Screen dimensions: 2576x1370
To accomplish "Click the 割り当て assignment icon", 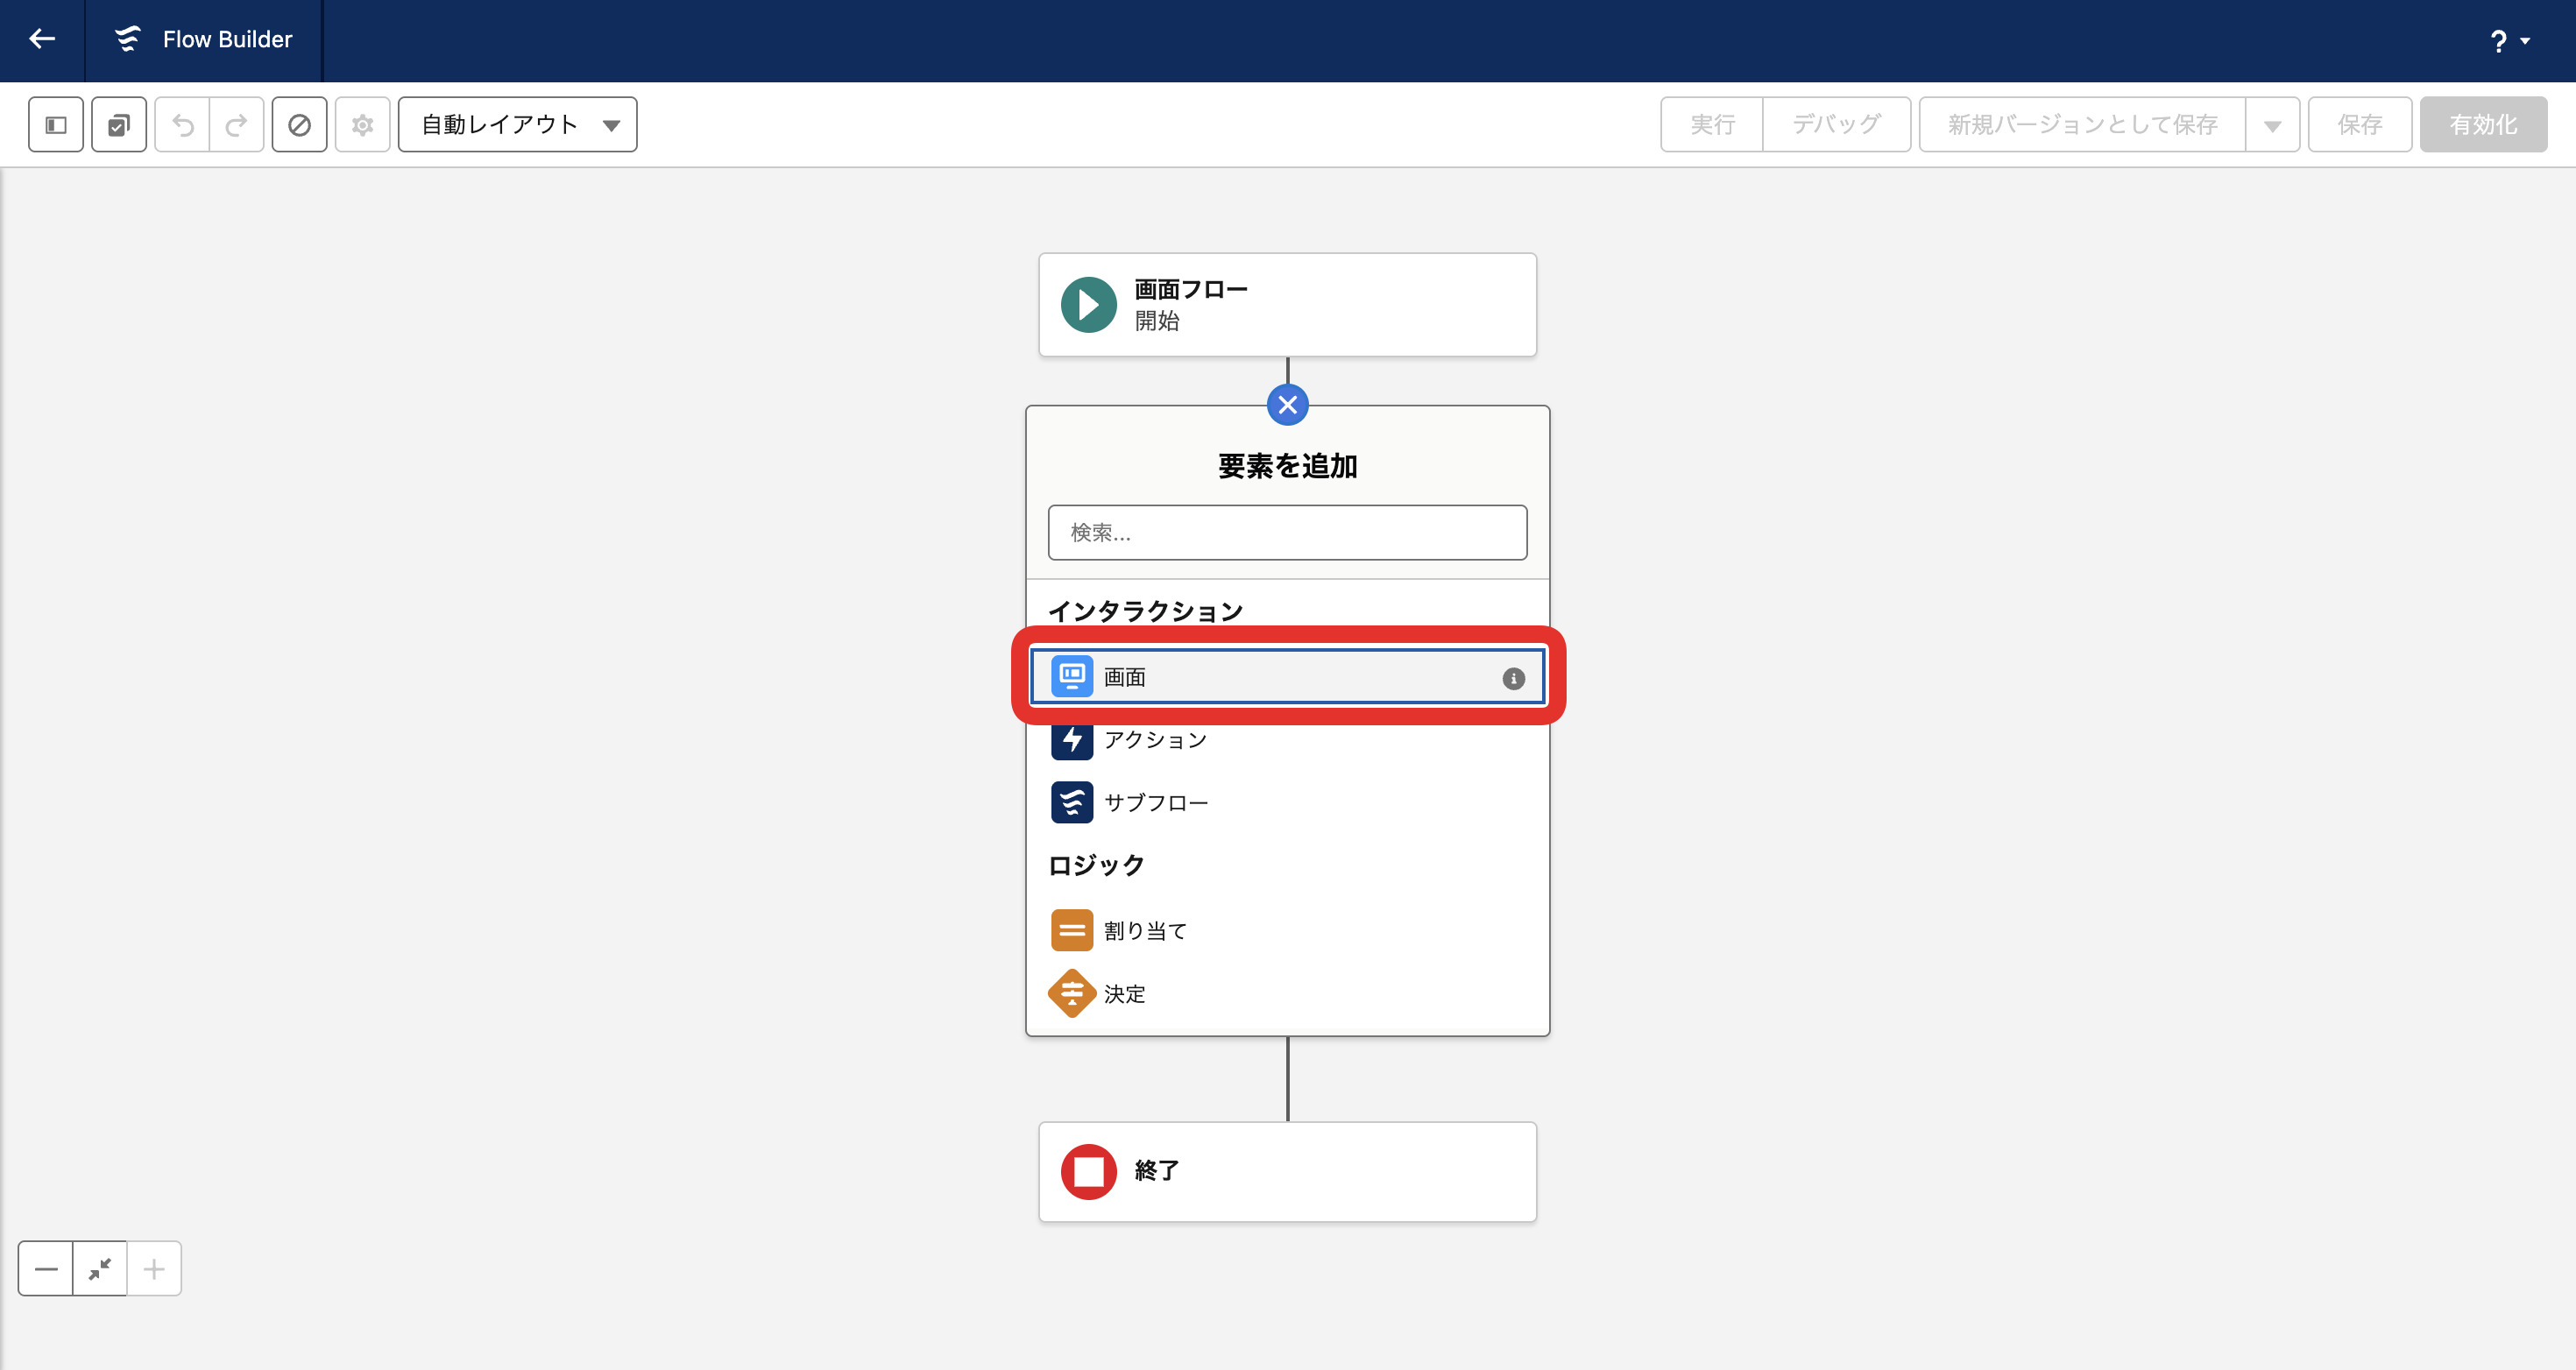I will point(1072,930).
